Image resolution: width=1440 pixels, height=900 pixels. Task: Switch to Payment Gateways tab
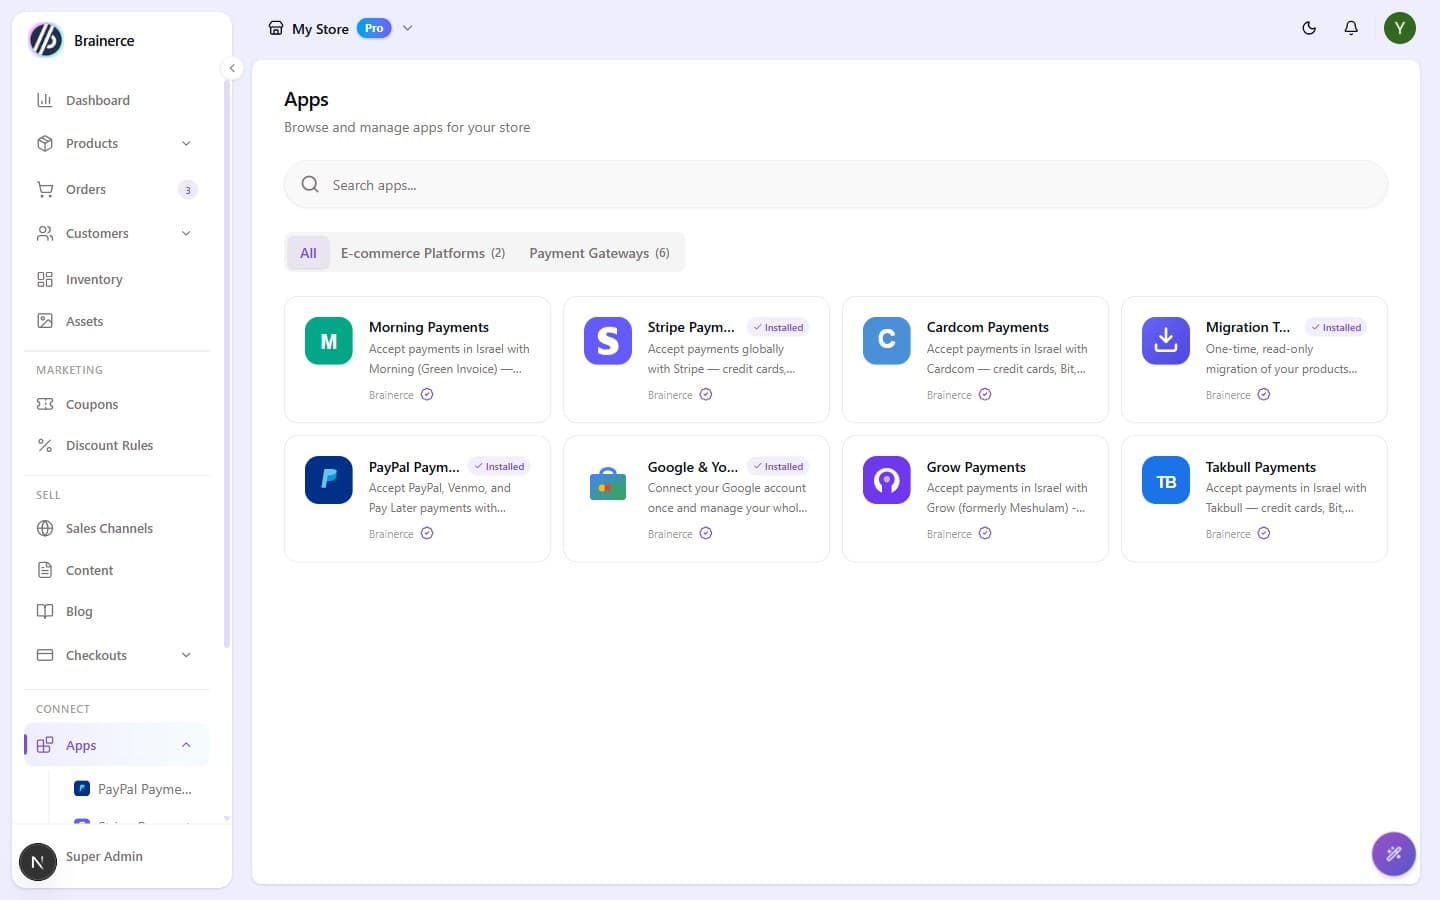click(599, 253)
